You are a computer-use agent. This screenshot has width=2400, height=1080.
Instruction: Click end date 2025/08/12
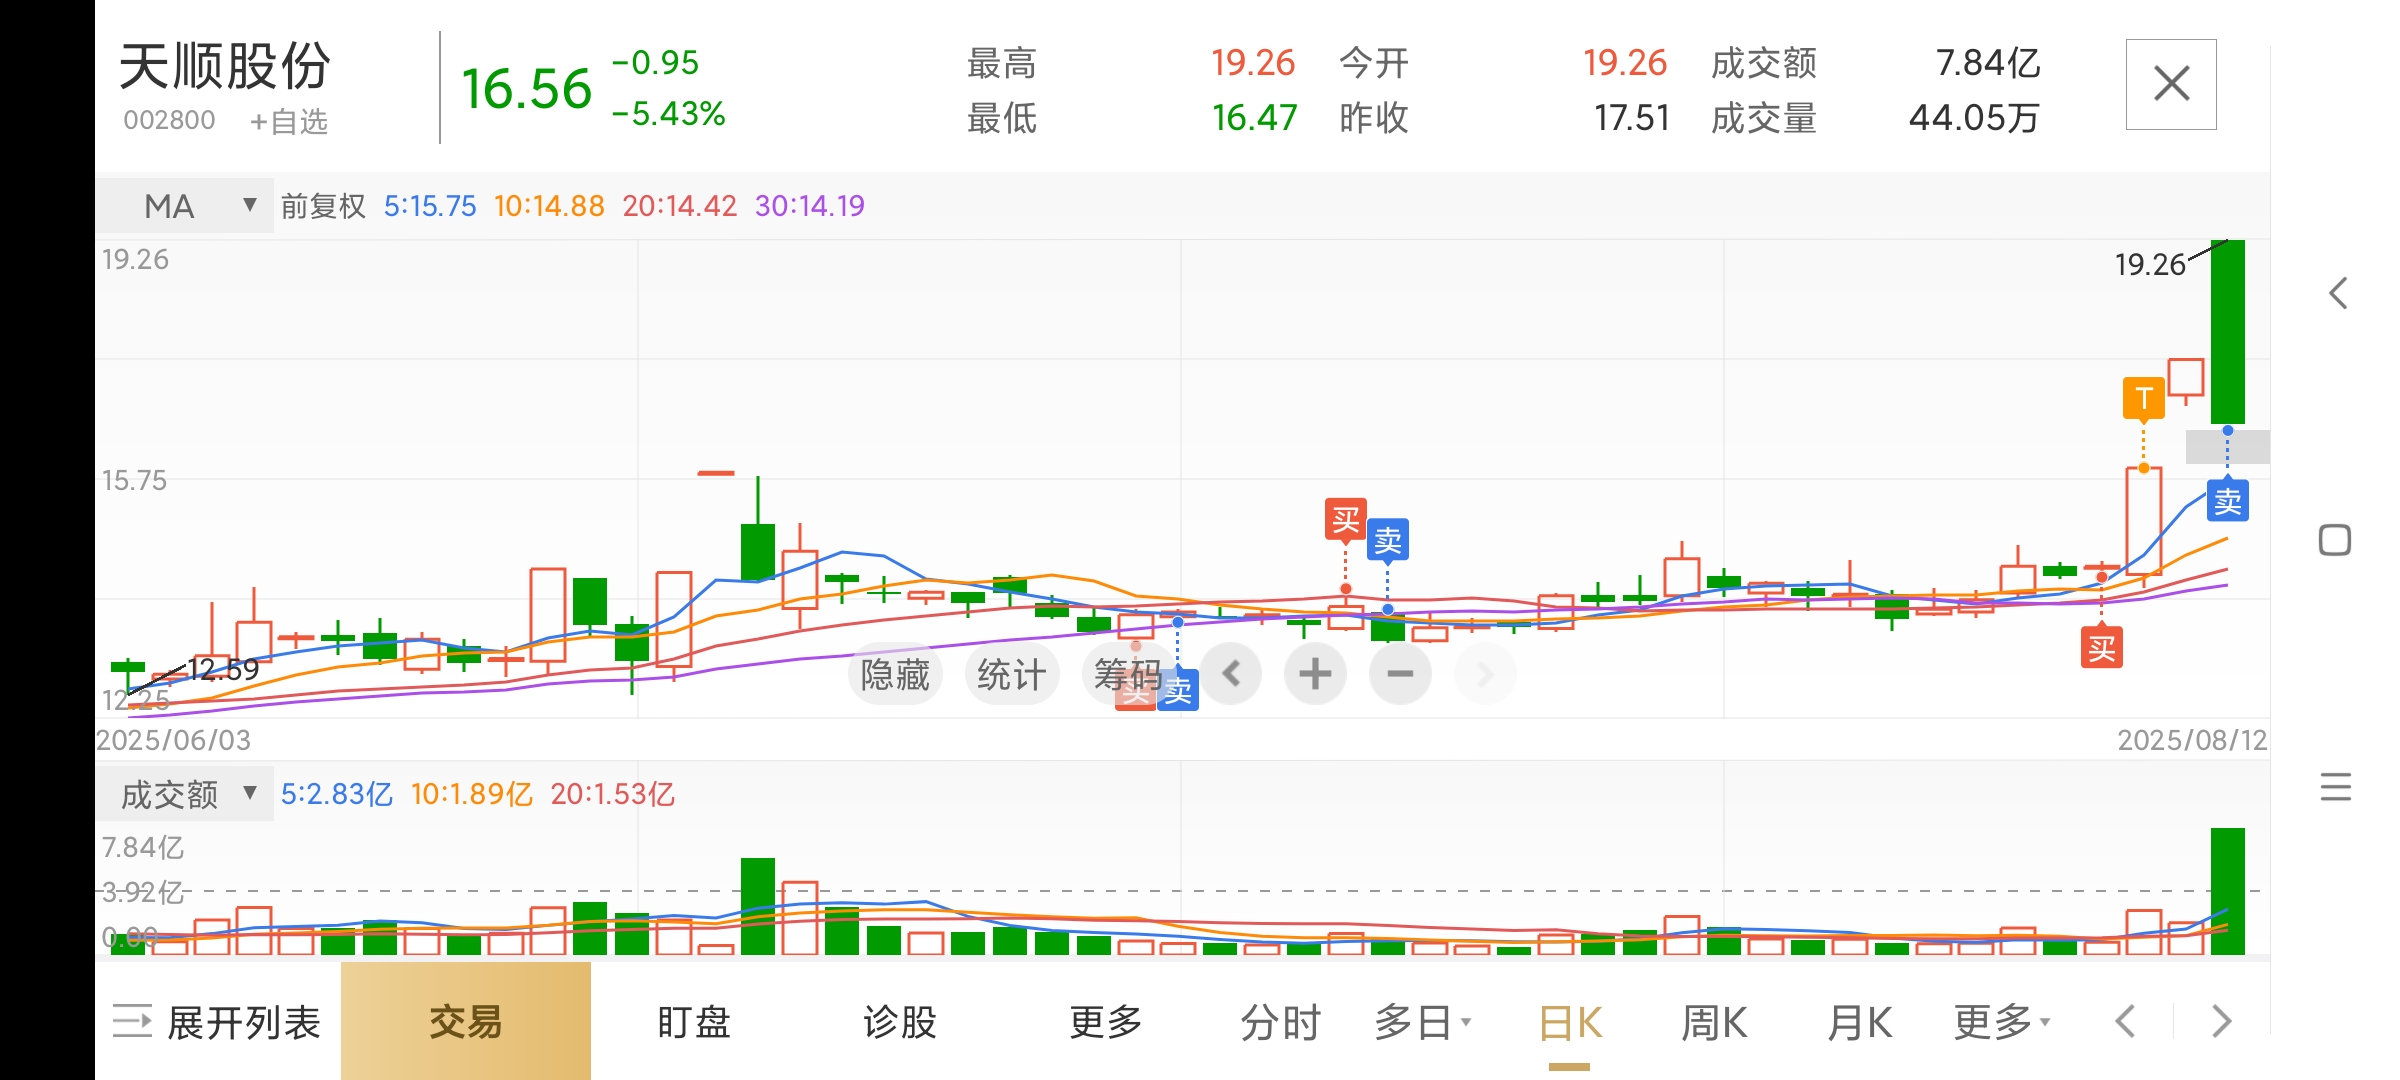2192,740
